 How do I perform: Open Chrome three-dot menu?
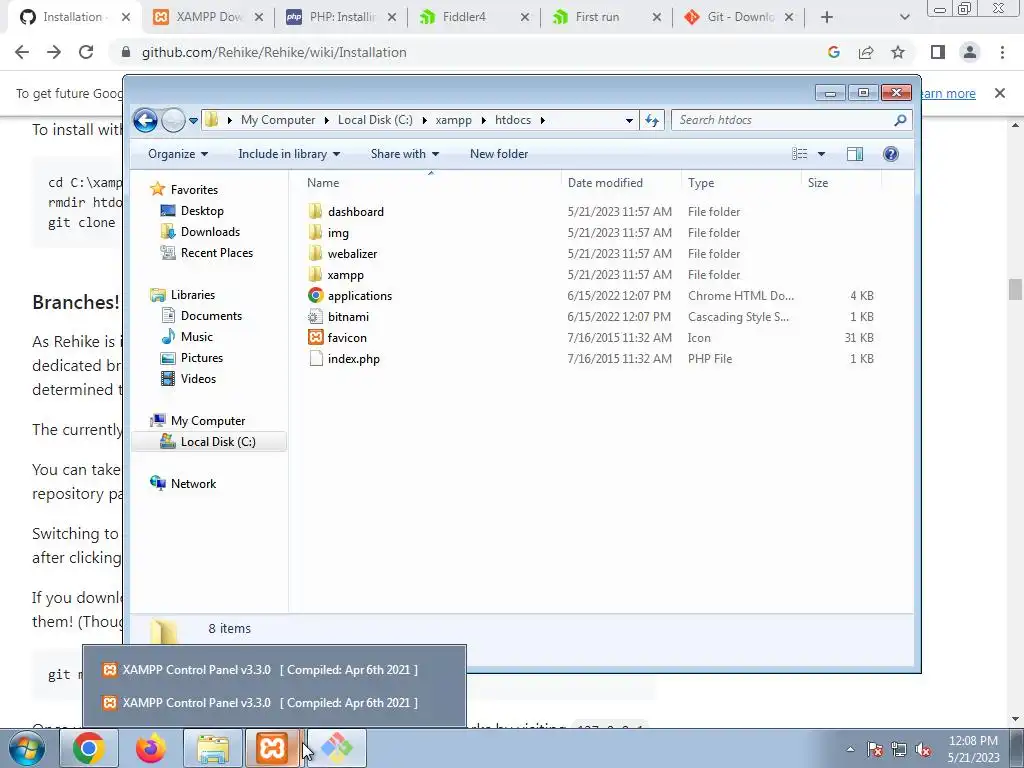point(1002,52)
